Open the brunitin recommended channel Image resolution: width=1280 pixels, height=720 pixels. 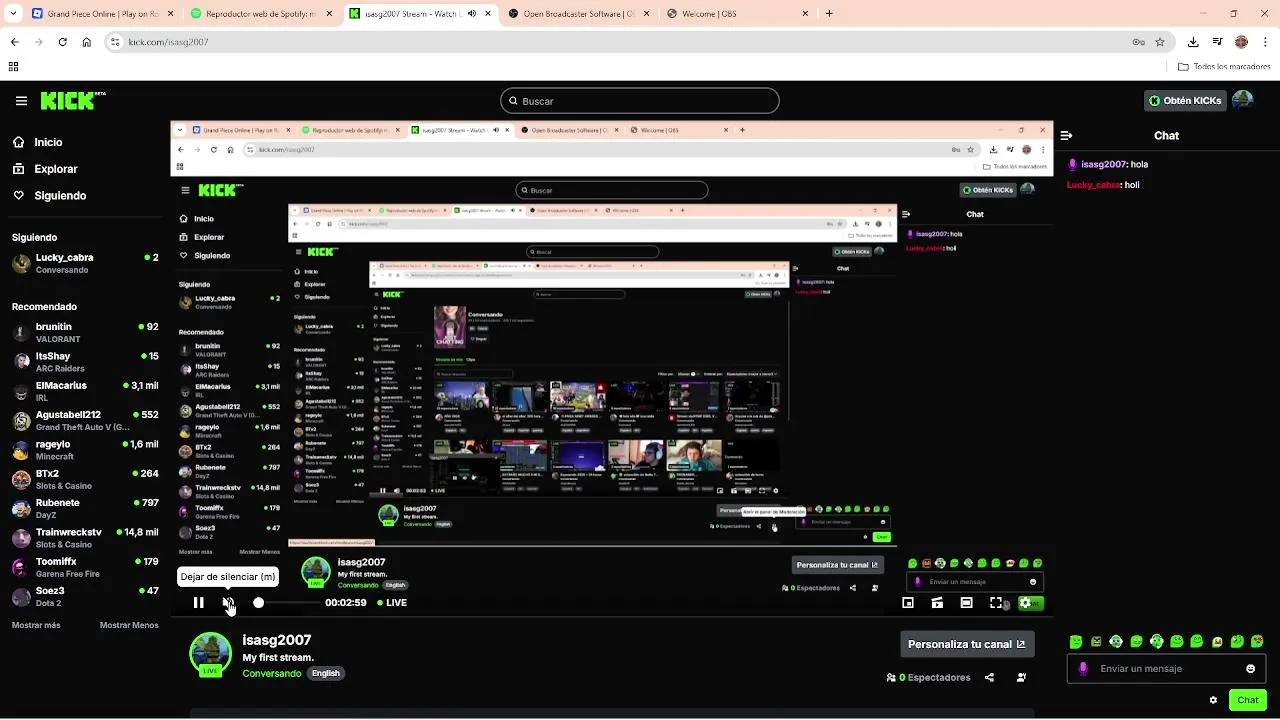(85, 332)
